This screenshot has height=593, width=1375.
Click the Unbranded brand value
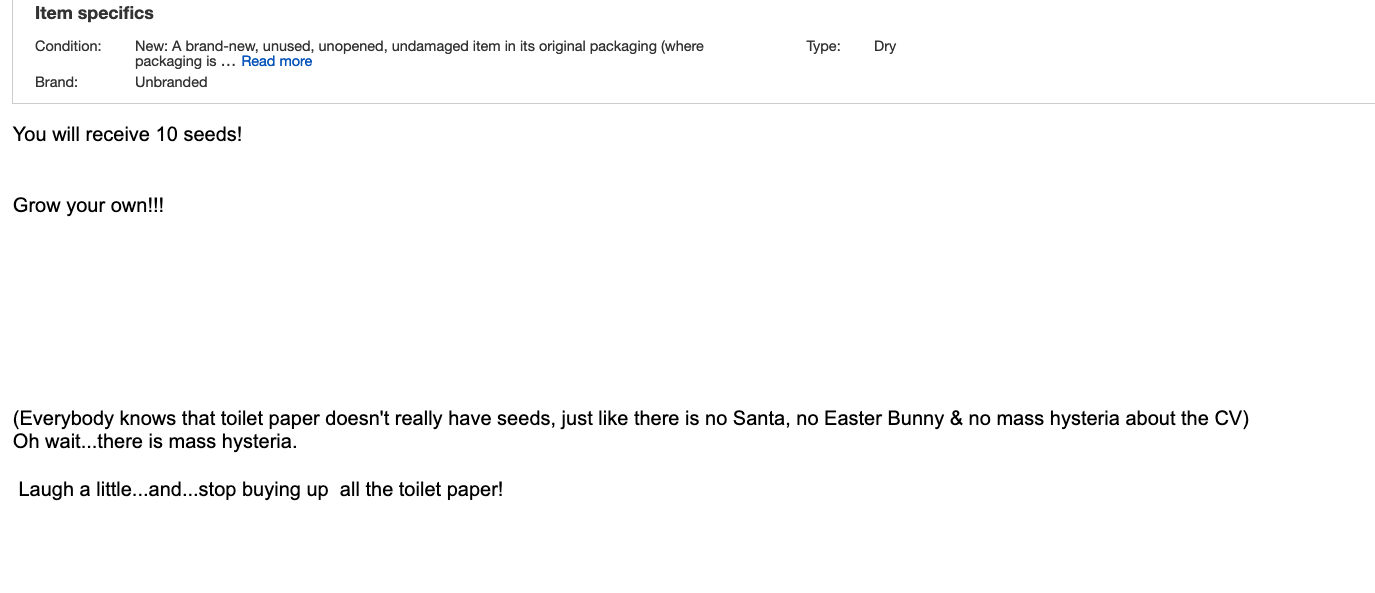[171, 82]
